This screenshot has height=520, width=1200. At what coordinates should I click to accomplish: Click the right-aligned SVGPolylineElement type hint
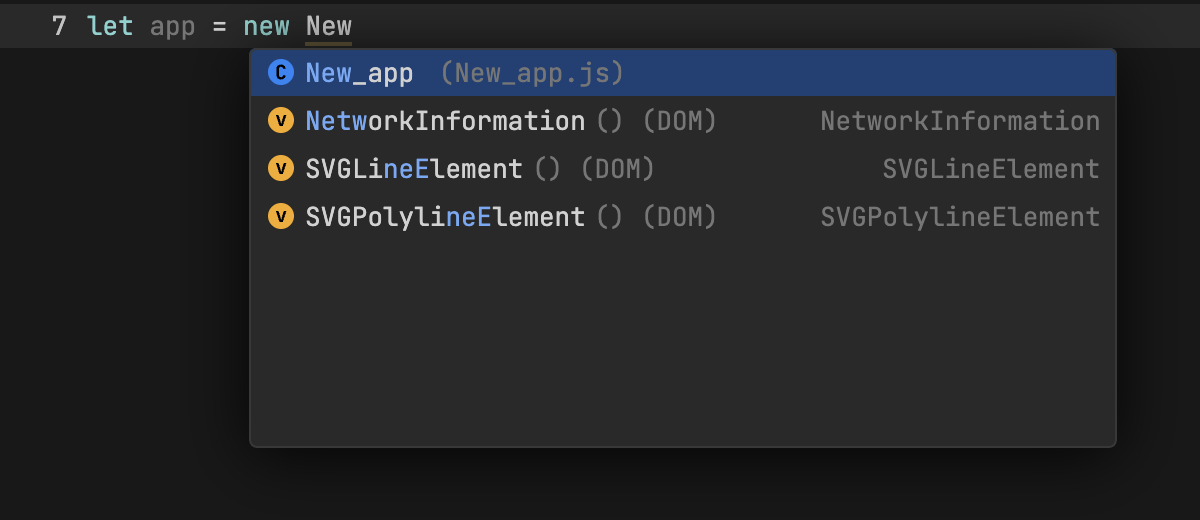(960, 217)
